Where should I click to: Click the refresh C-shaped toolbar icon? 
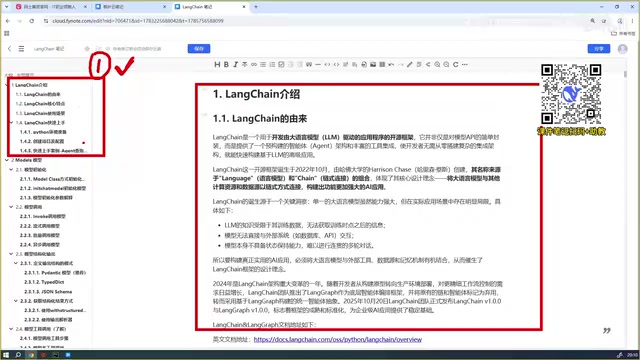pos(456,64)
